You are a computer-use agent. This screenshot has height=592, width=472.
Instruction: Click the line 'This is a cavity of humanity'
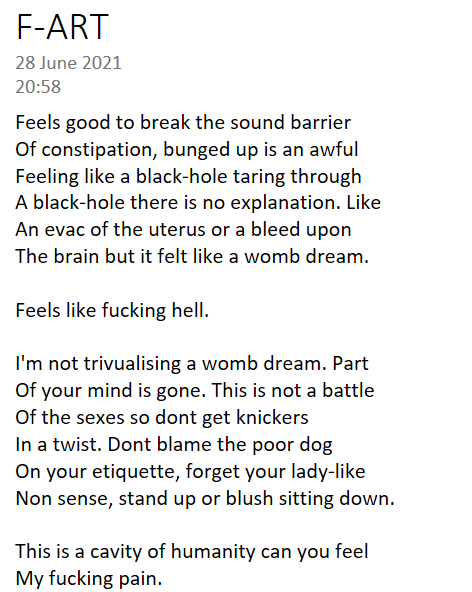(x=192, y=552)
